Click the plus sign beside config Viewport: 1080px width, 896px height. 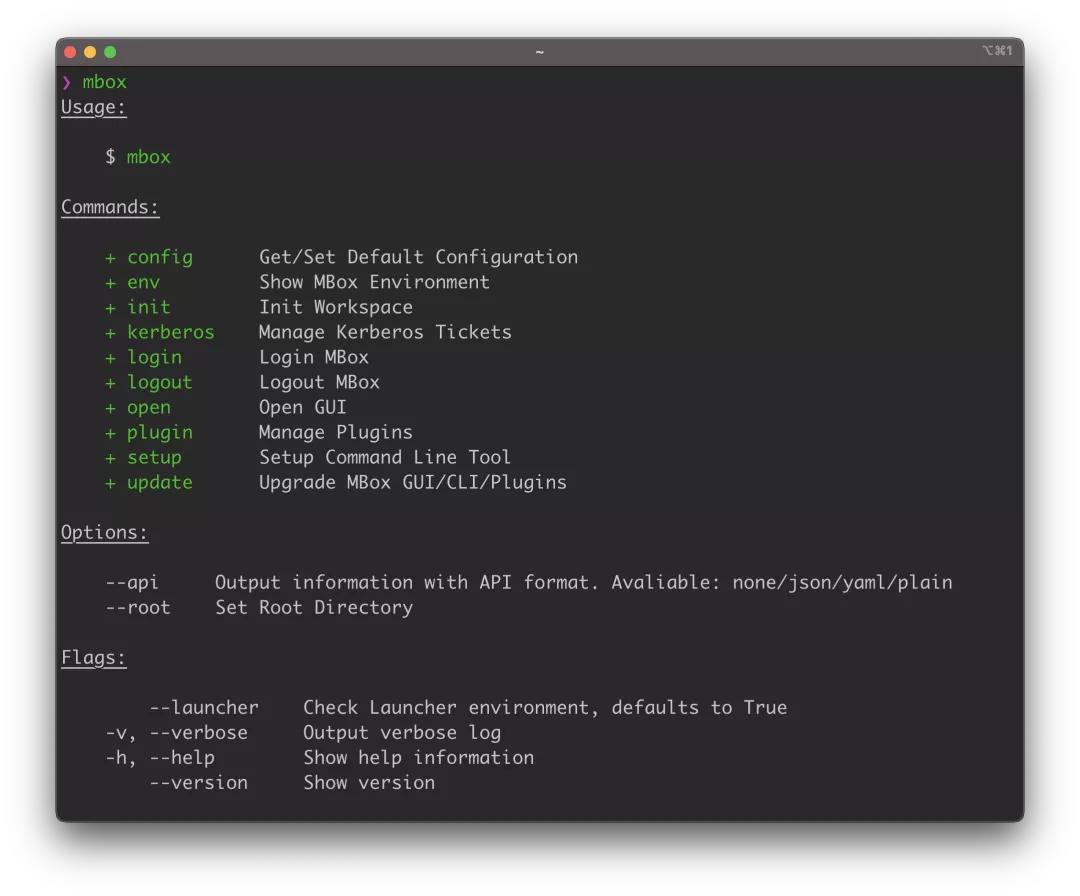tap(110, 258)
